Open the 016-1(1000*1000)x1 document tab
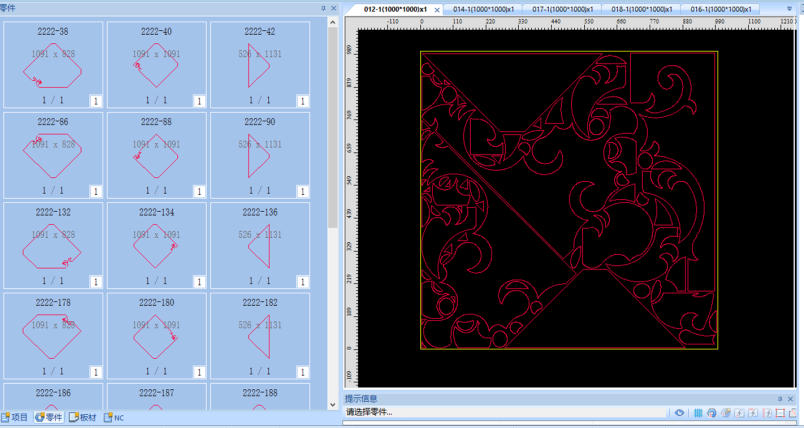Screen dimensions: 804x428 tap(720, 9)
